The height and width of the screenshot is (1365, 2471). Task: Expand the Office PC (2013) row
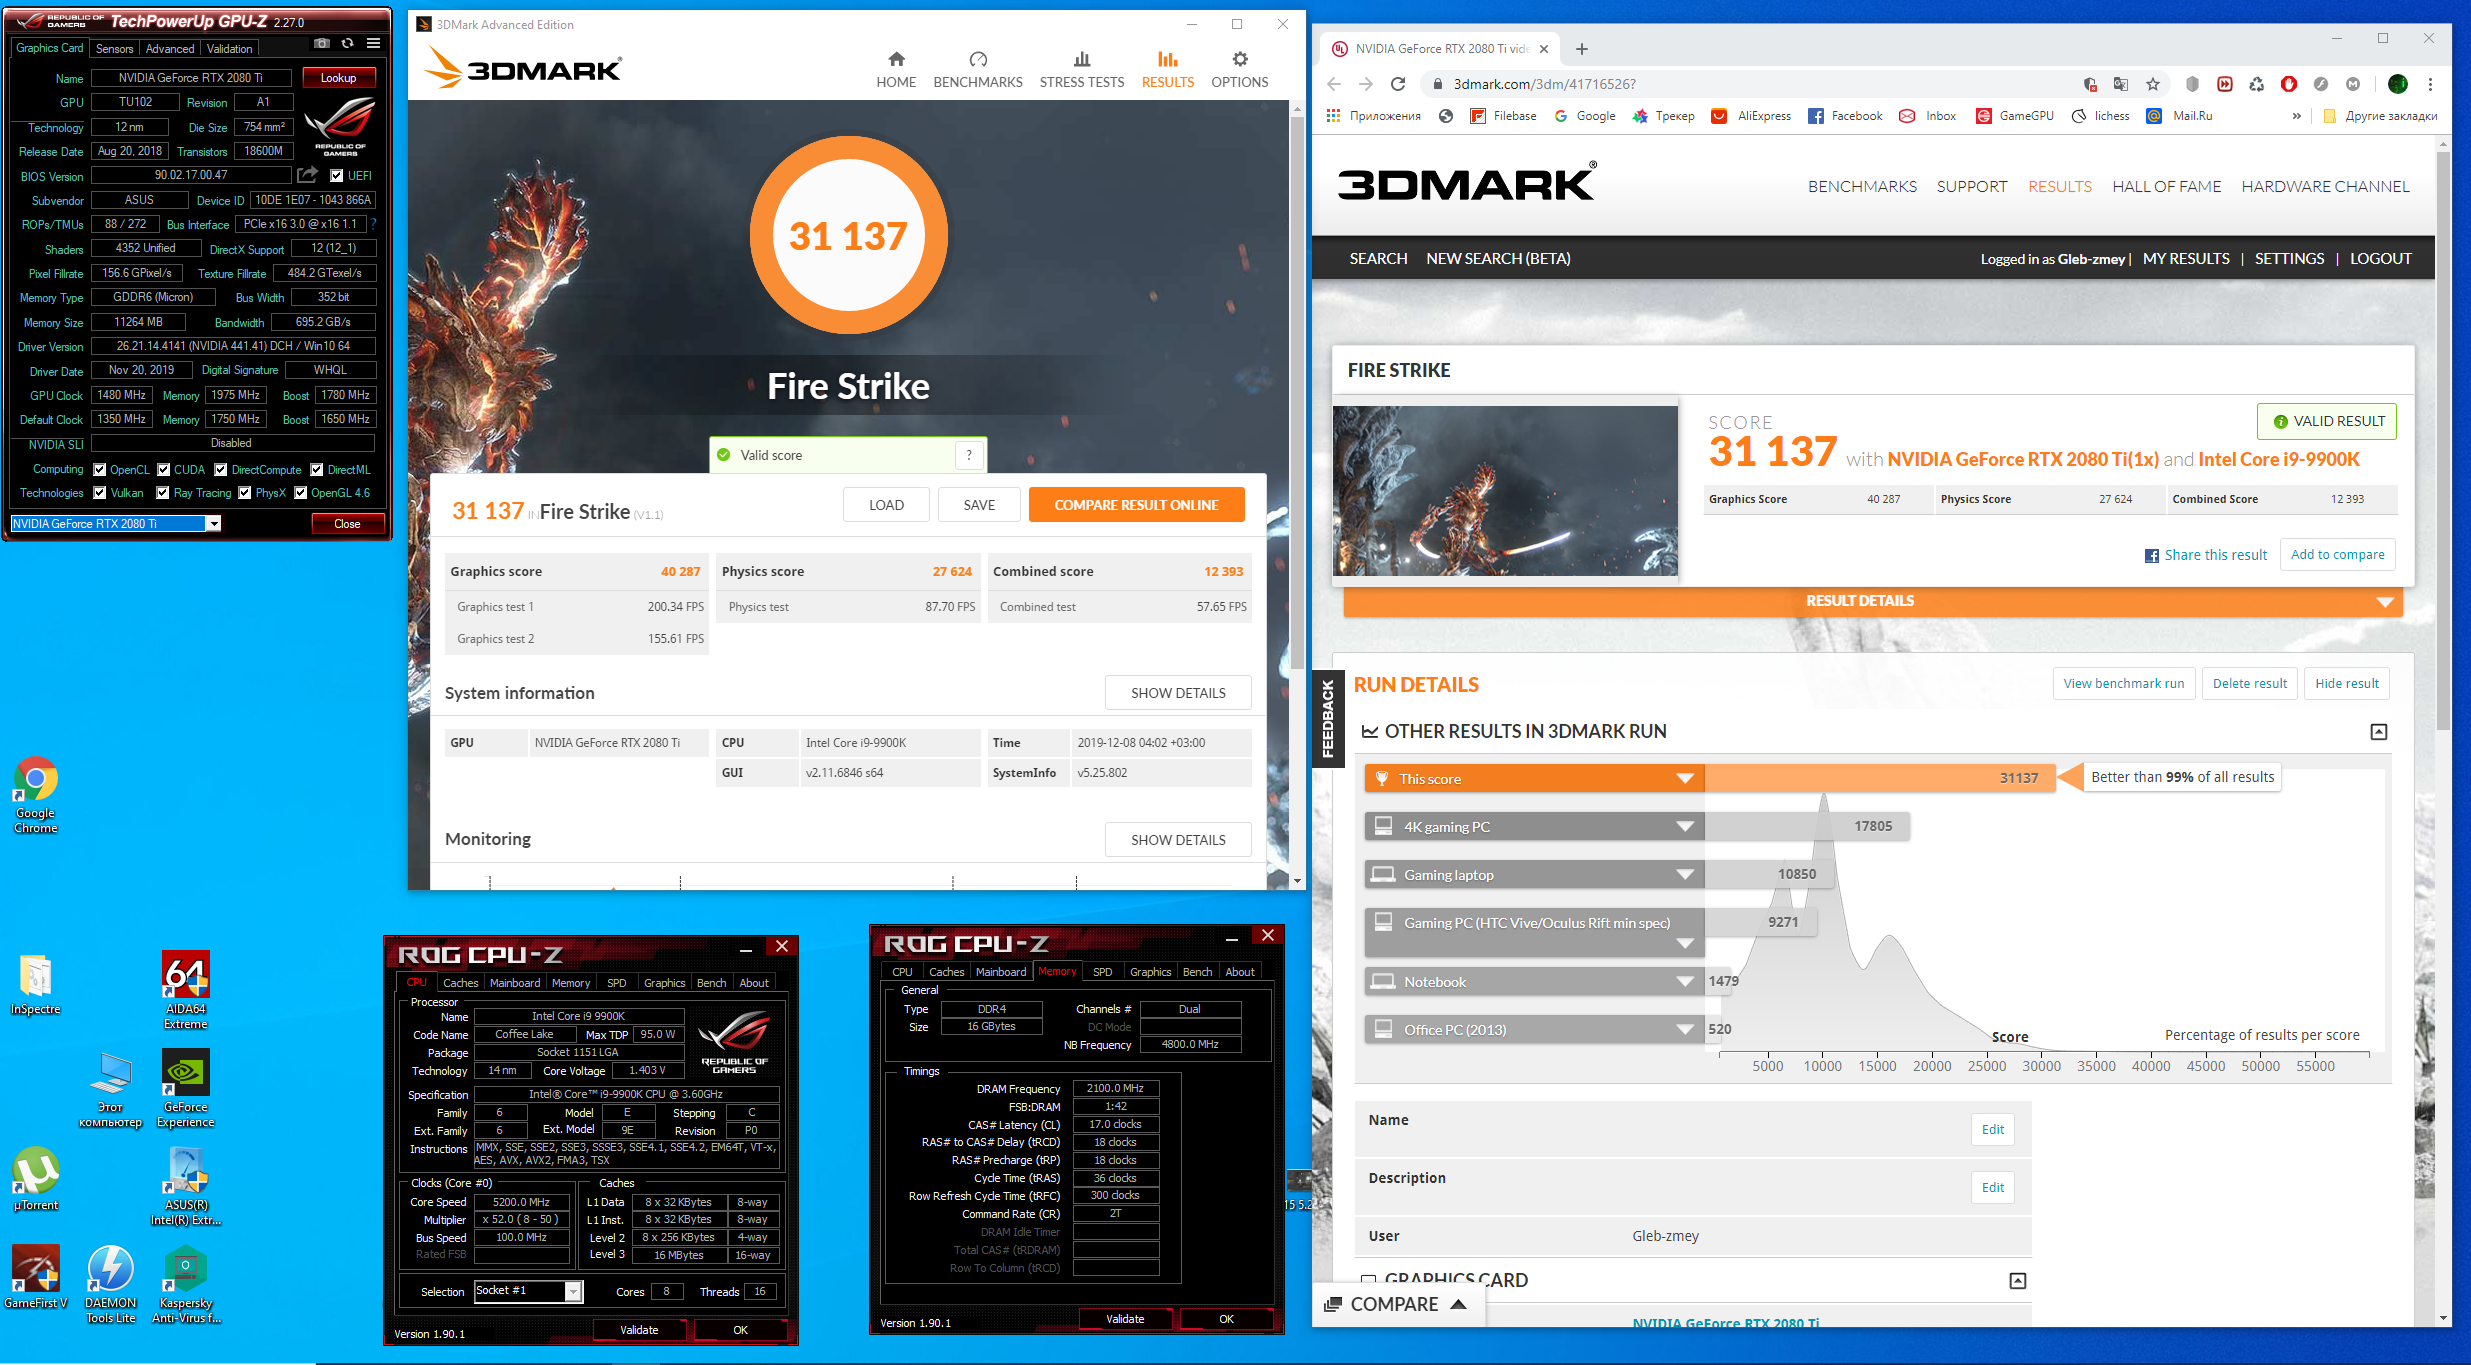pyautogui.click(x=1685, y=1029)
